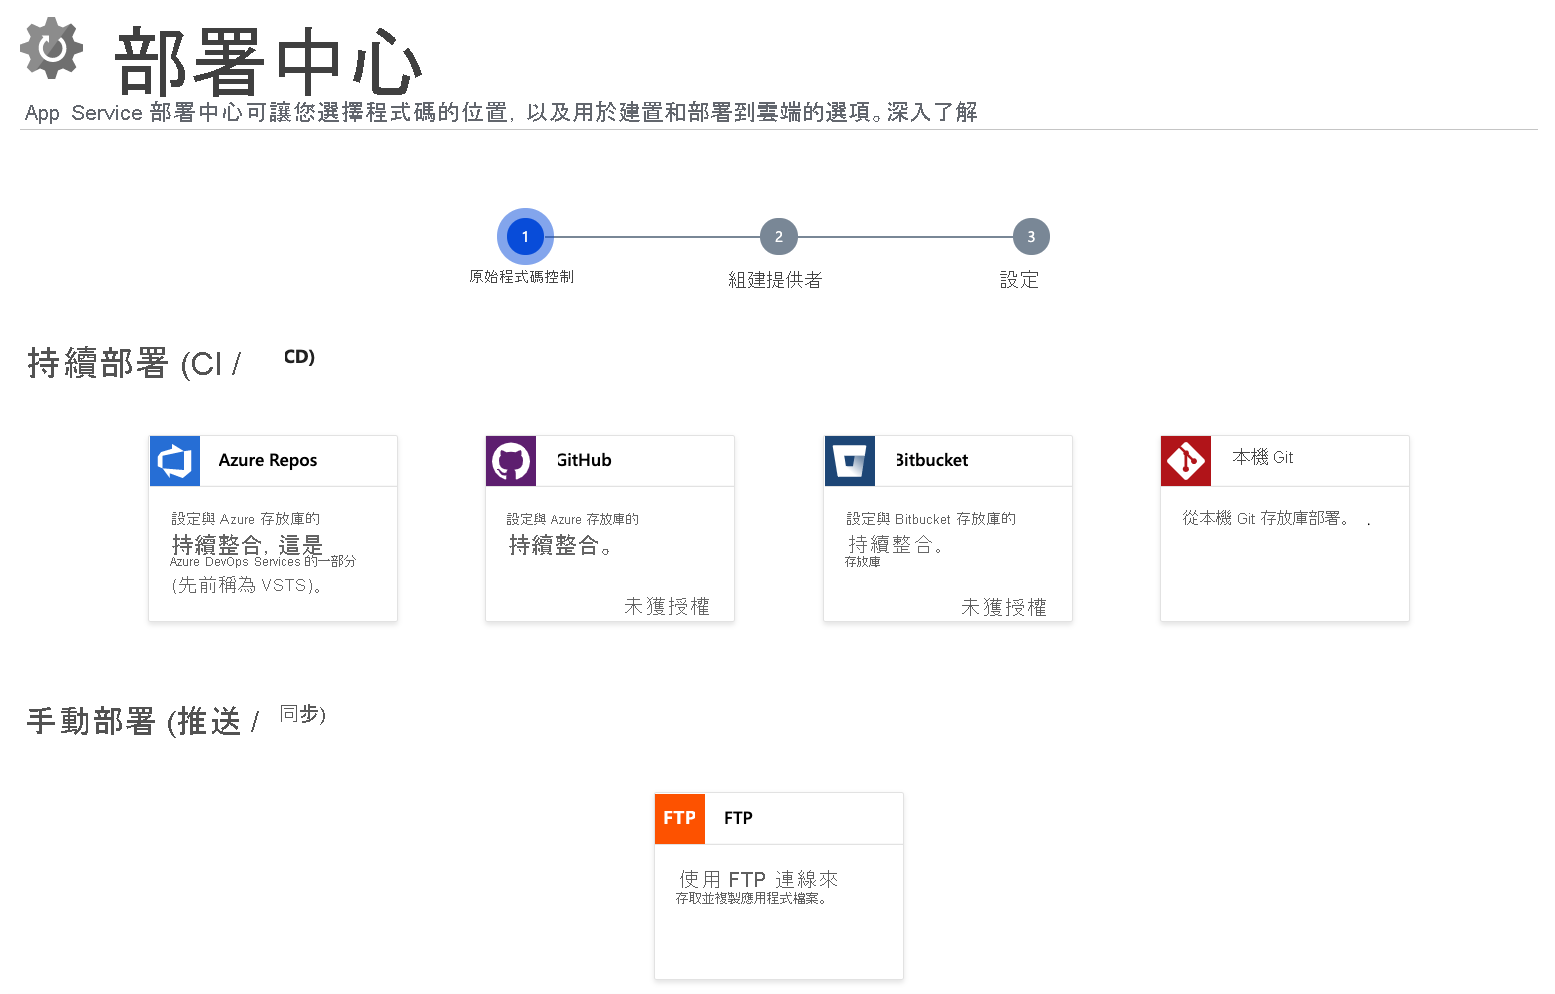Click the 使用 FTP 連線來 description text

[x=759, y=879]
